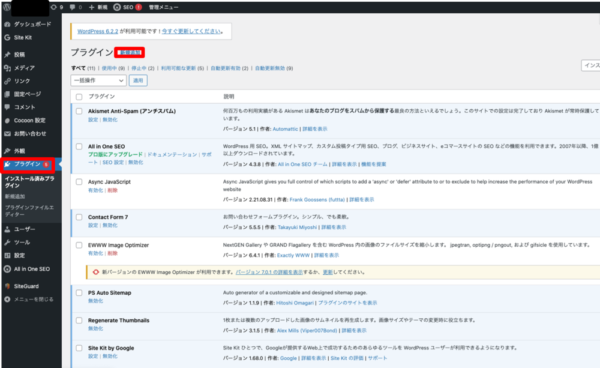600x368 pixels.
Task: Open 新規追加 in the Plugins submenu
Action: coord(15,196)
